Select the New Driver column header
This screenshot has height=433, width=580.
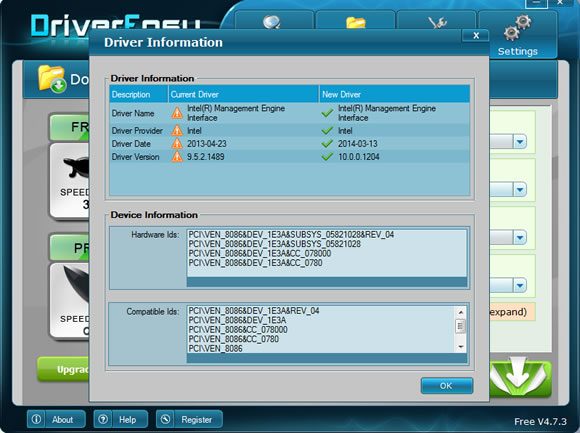pos(395,94)
